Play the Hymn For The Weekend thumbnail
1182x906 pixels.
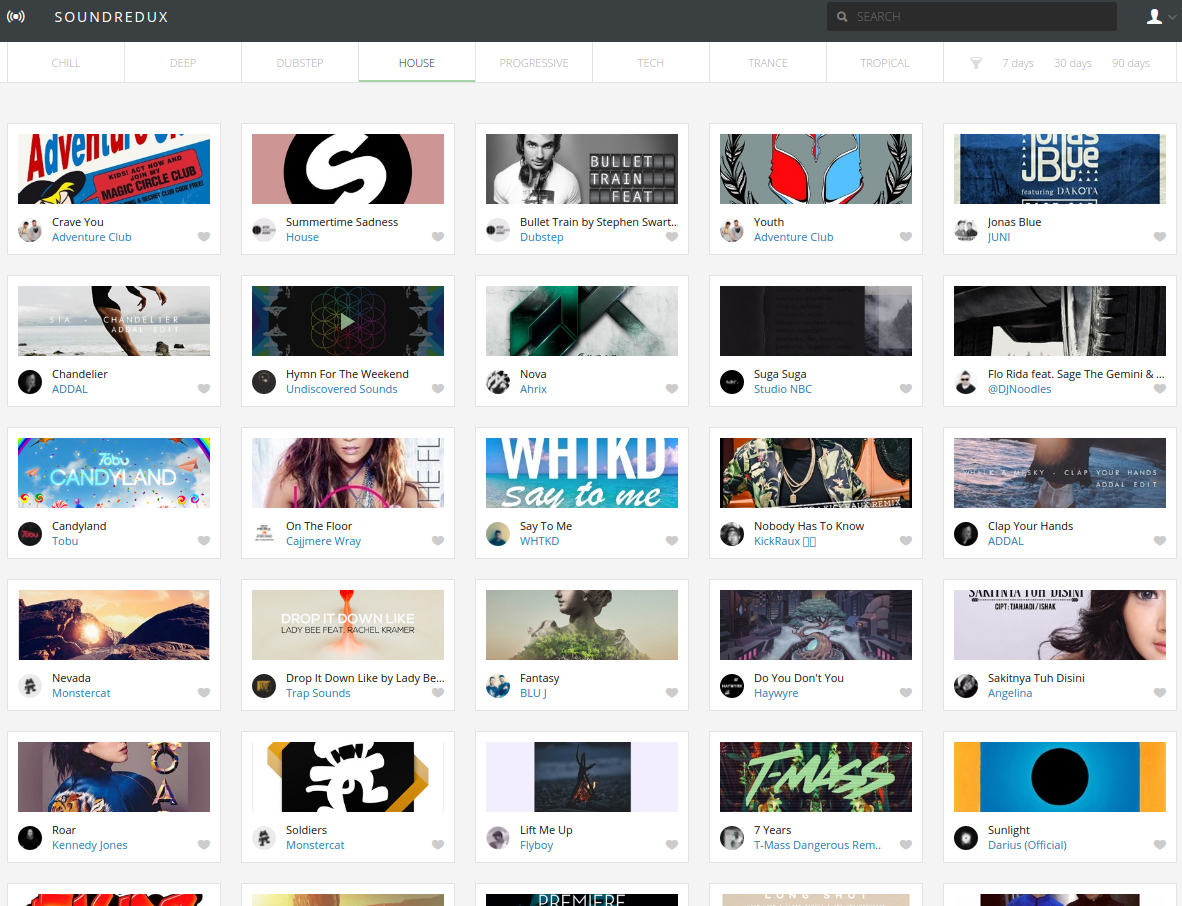[348, 321]
